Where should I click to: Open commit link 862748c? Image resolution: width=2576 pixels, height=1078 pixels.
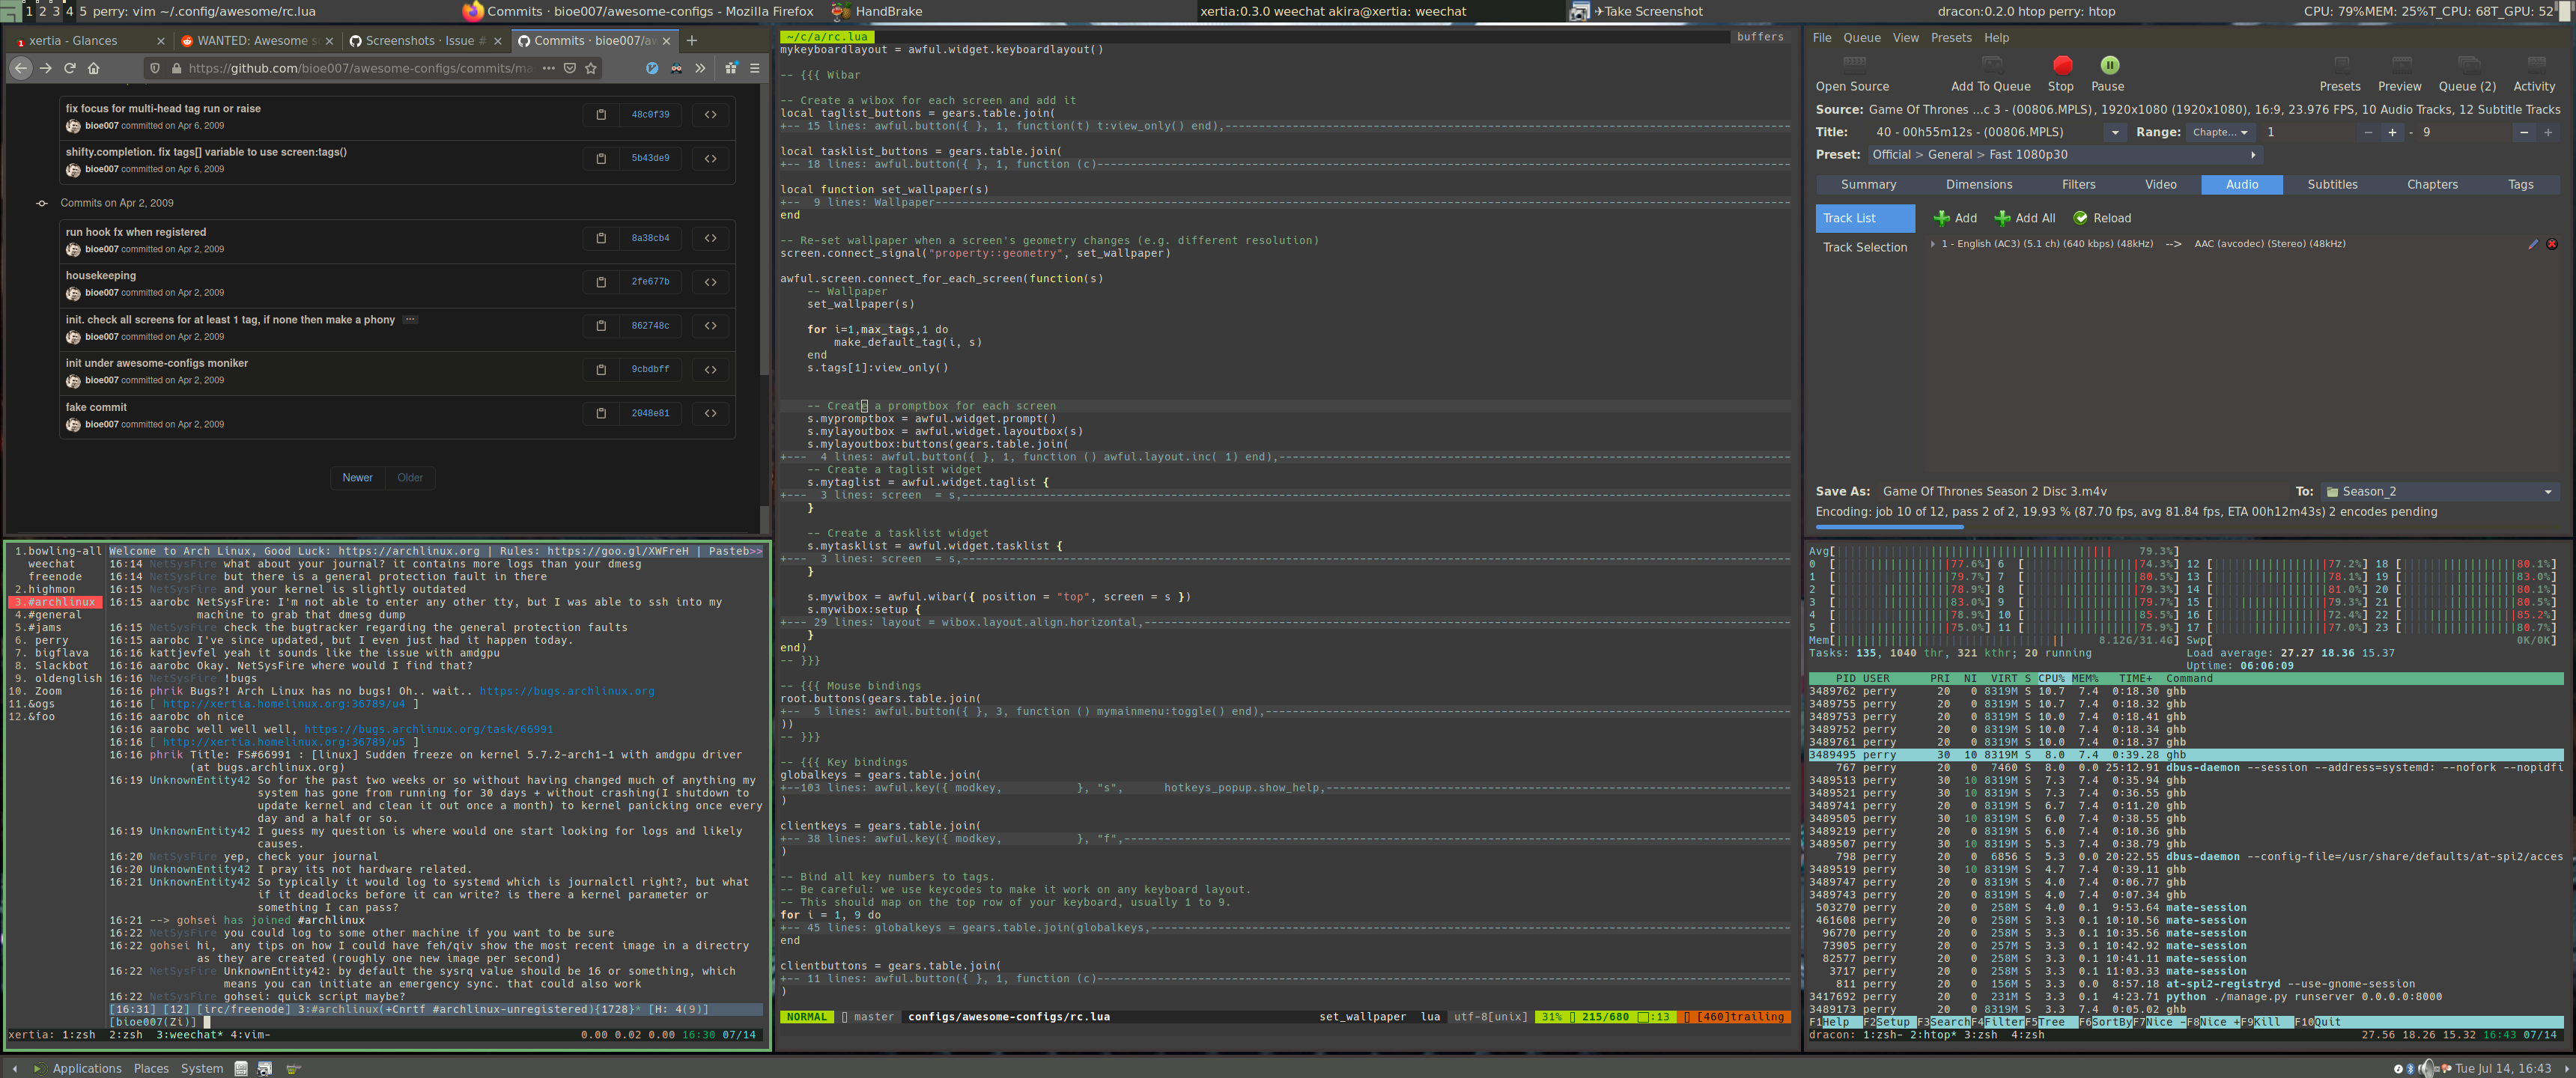(650, 326)
